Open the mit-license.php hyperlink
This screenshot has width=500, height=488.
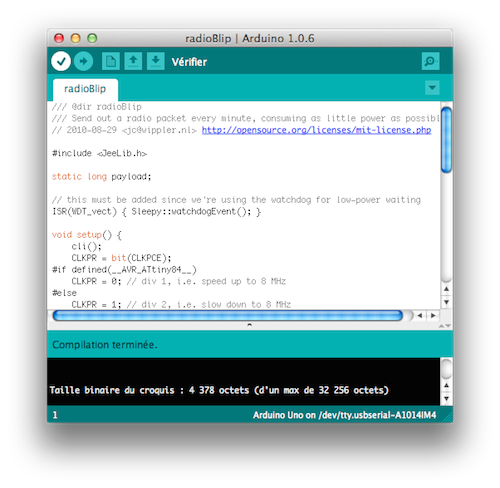click(316, 130)
